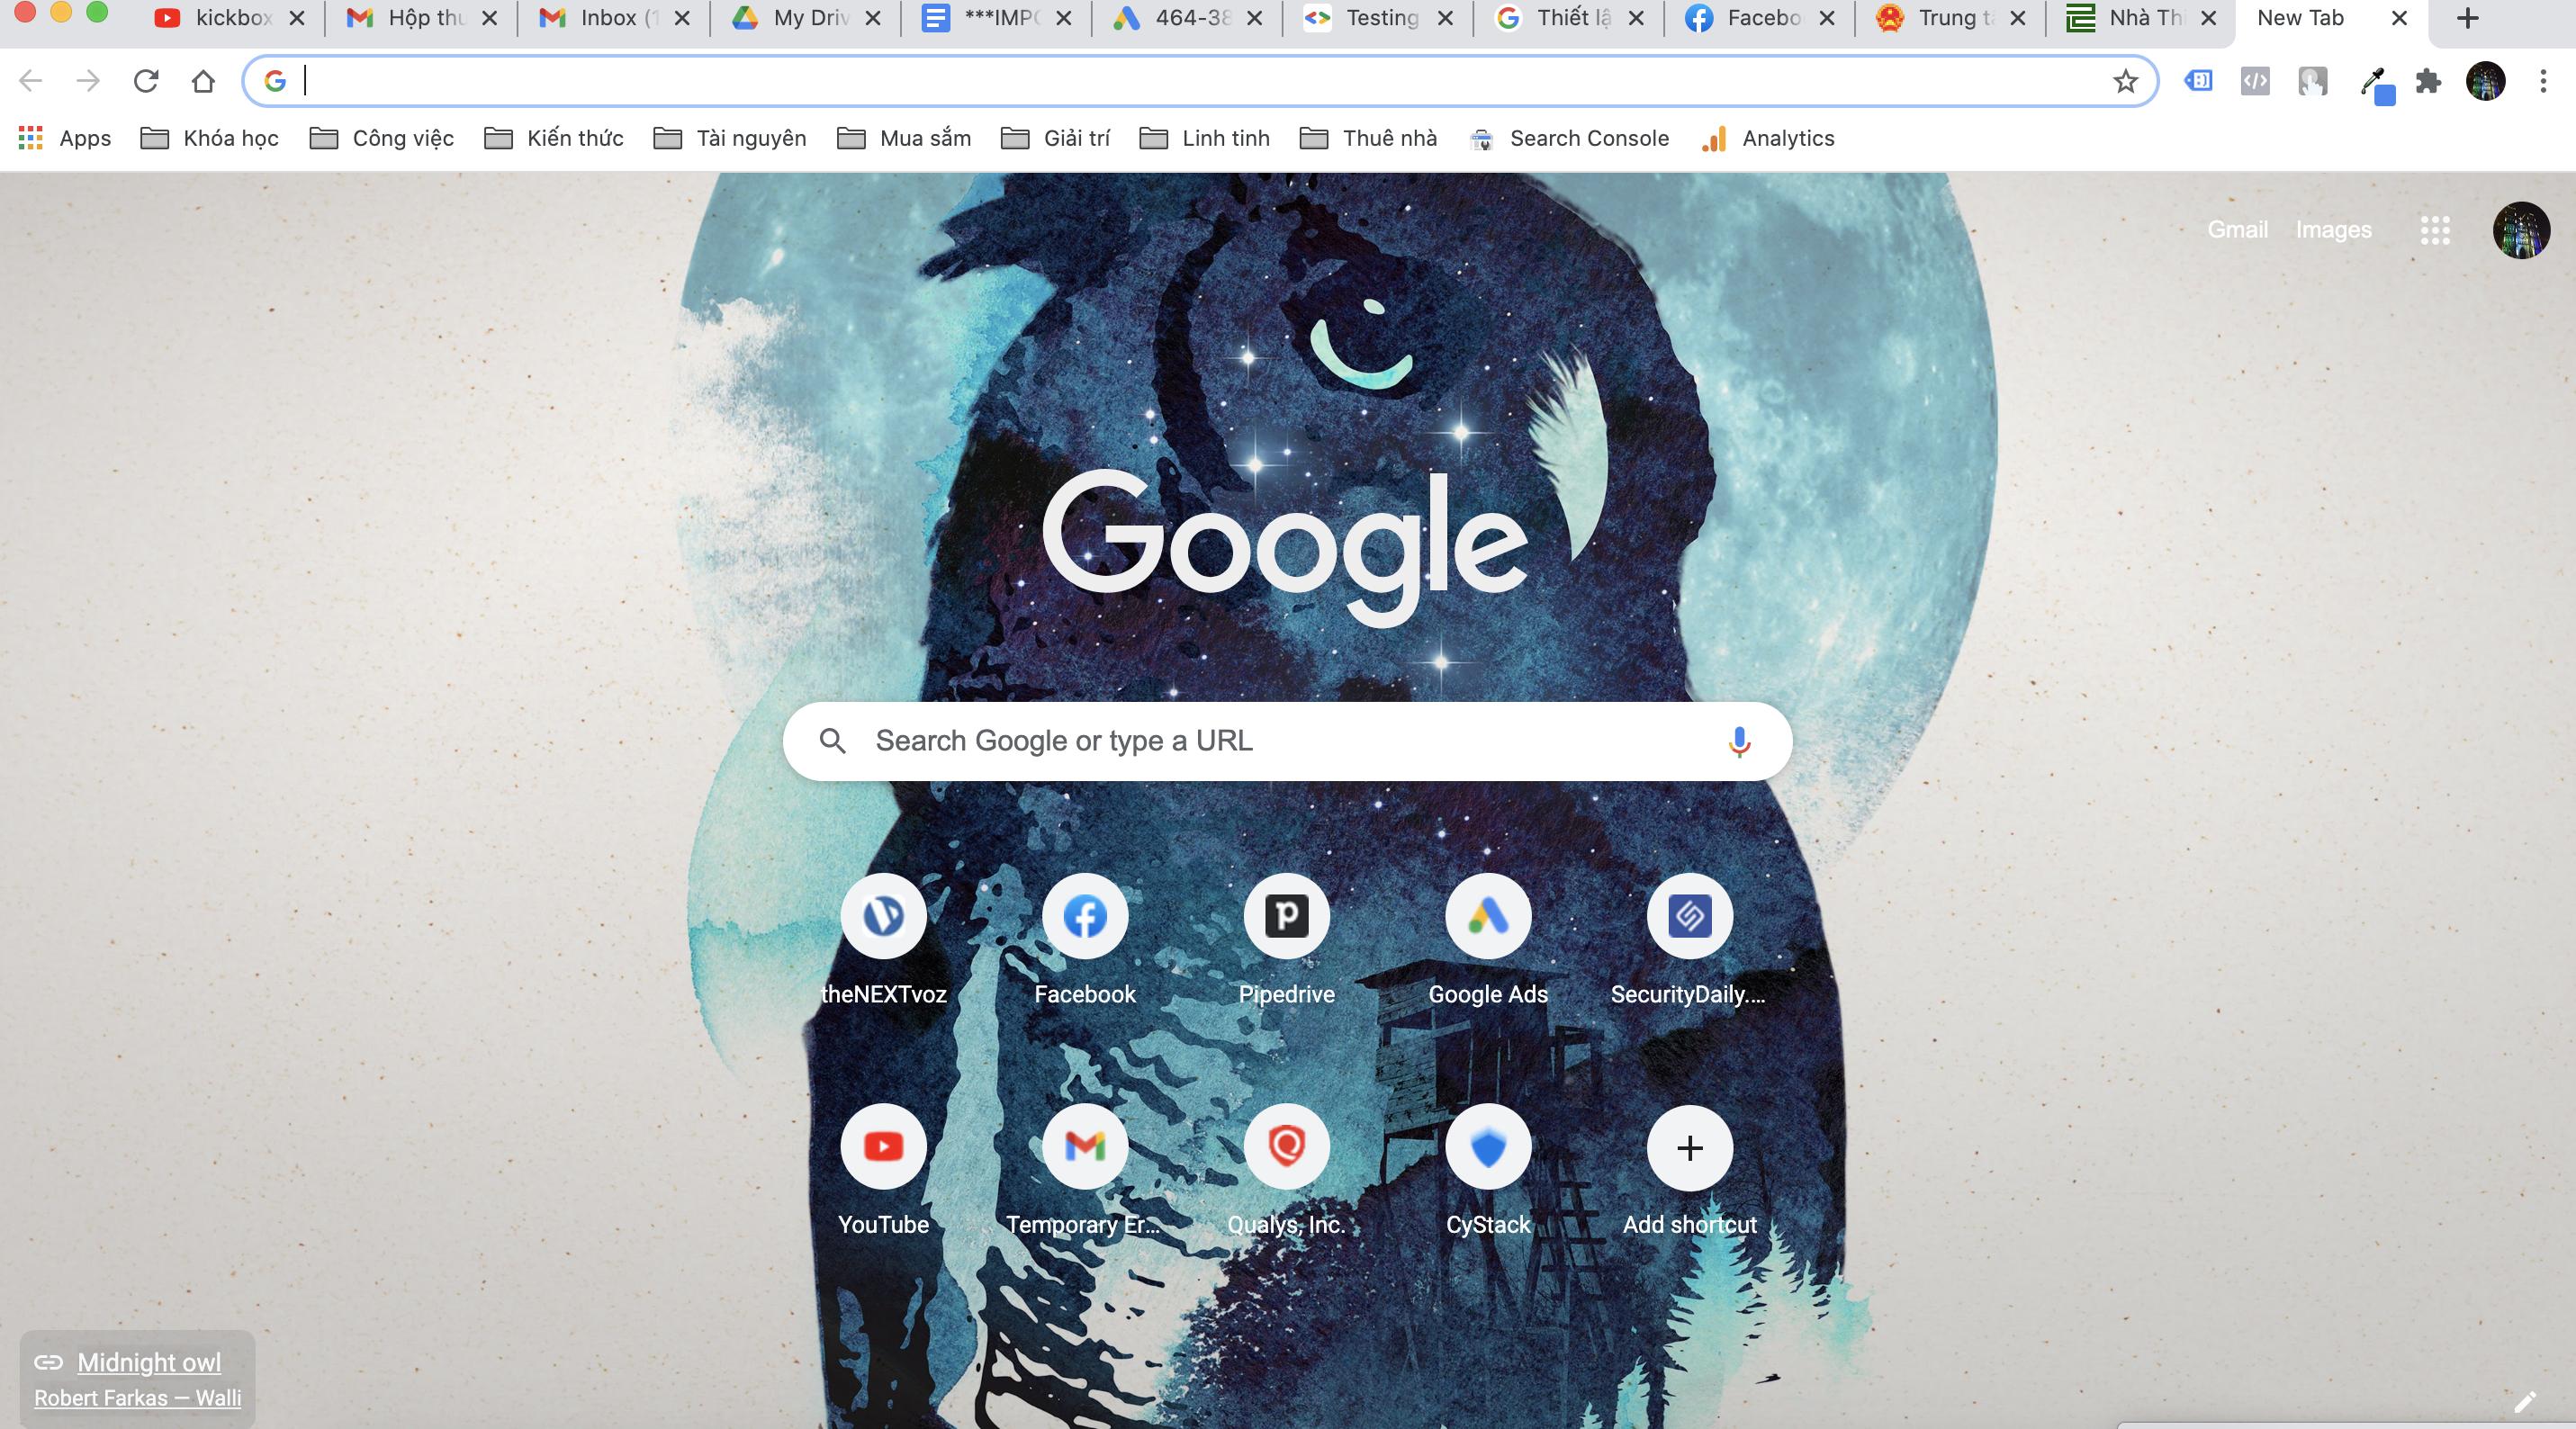The image size is (2576, 1429).
Task: Start voice search with the microphone
Action: tap(1739, 741)
